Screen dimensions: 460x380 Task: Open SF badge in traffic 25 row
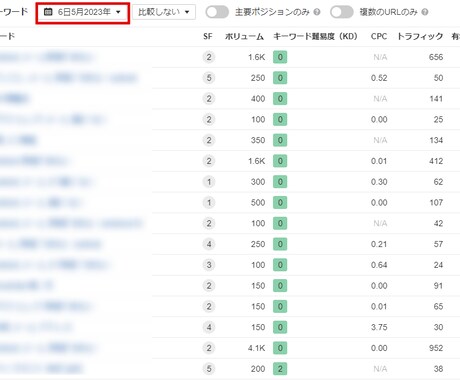209,119
